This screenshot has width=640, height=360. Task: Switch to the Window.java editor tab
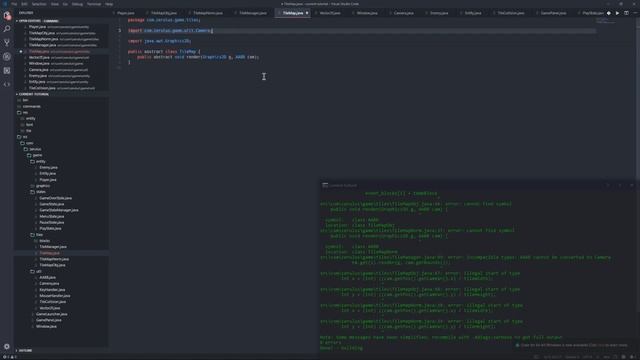[x=367, y=13]
